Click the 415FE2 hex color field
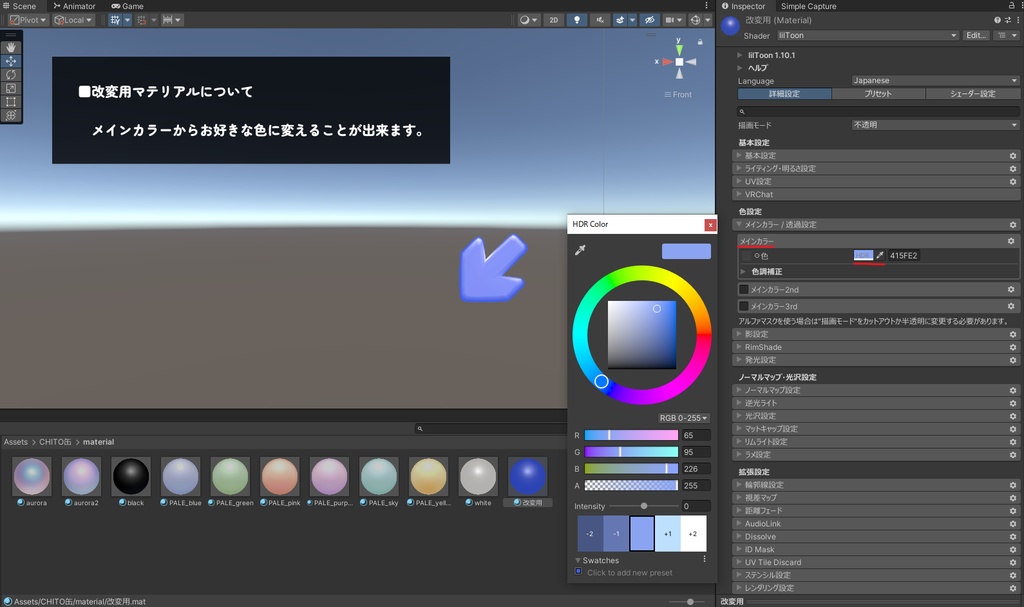This screenshot has width=1024, height=607. (904, 255)
